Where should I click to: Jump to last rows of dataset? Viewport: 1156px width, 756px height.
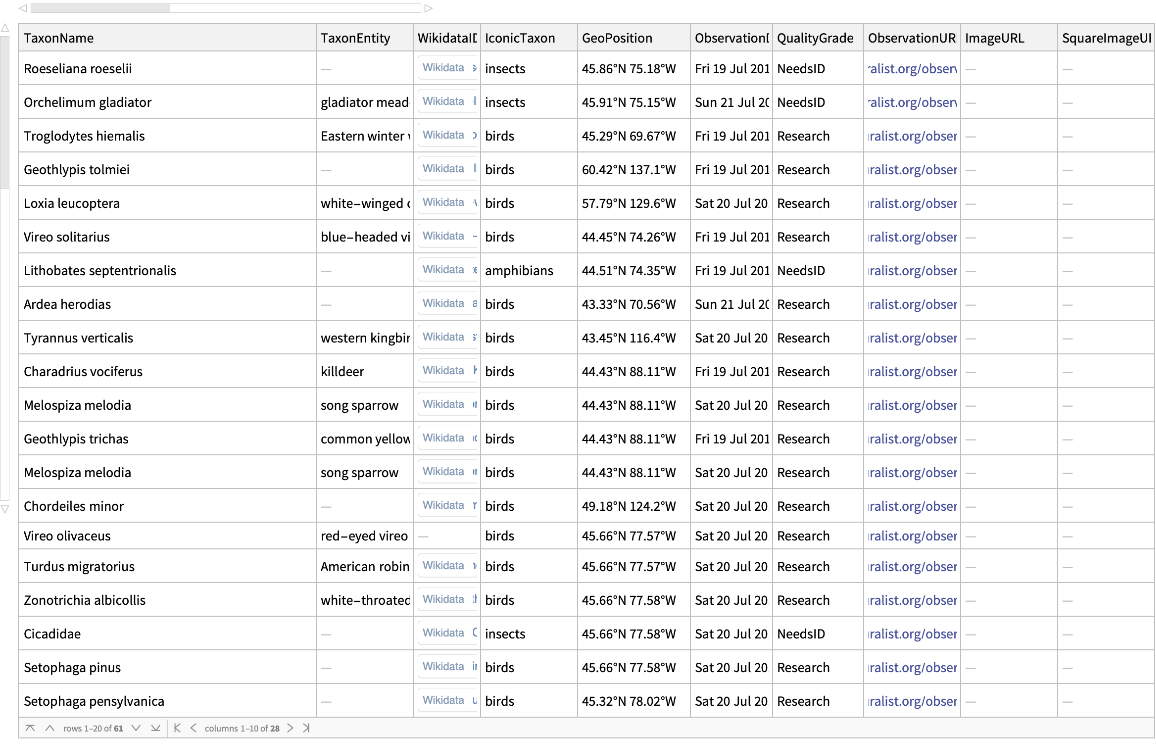(155, 728)
